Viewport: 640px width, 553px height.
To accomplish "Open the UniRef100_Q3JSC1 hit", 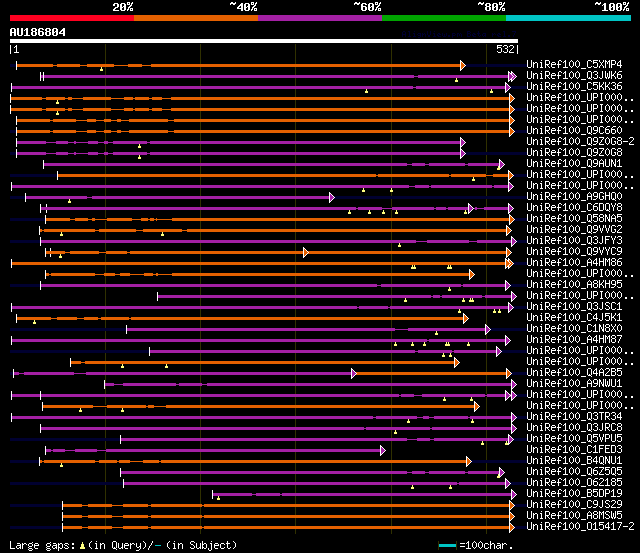I will click(x=574, y=307).
